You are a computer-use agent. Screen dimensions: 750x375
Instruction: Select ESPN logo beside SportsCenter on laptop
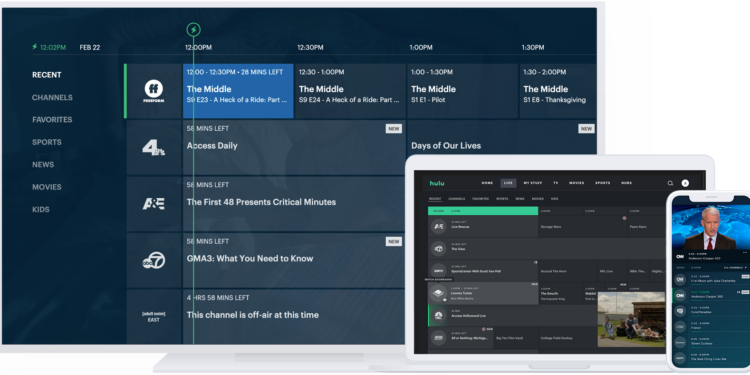point(439,271)
